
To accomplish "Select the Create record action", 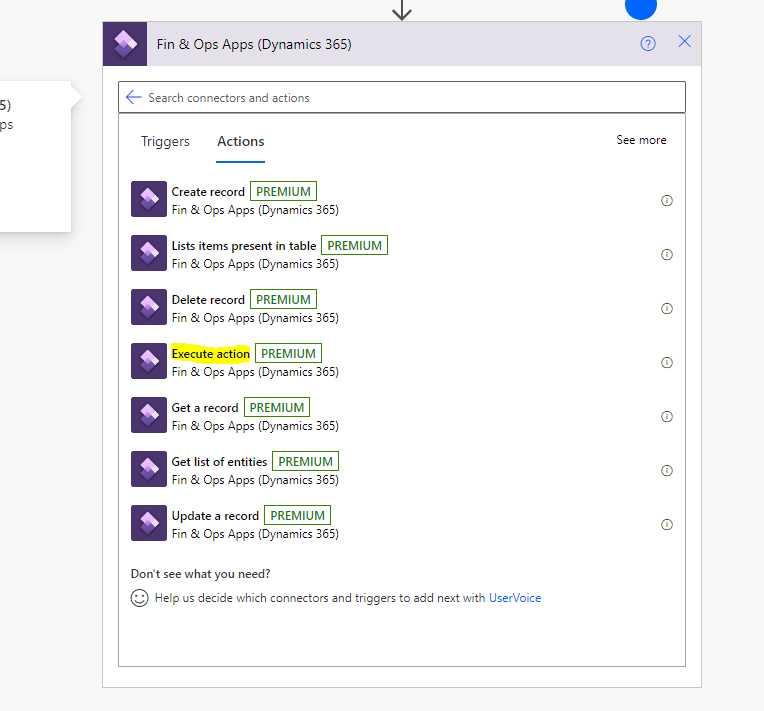I will point(208,192).
